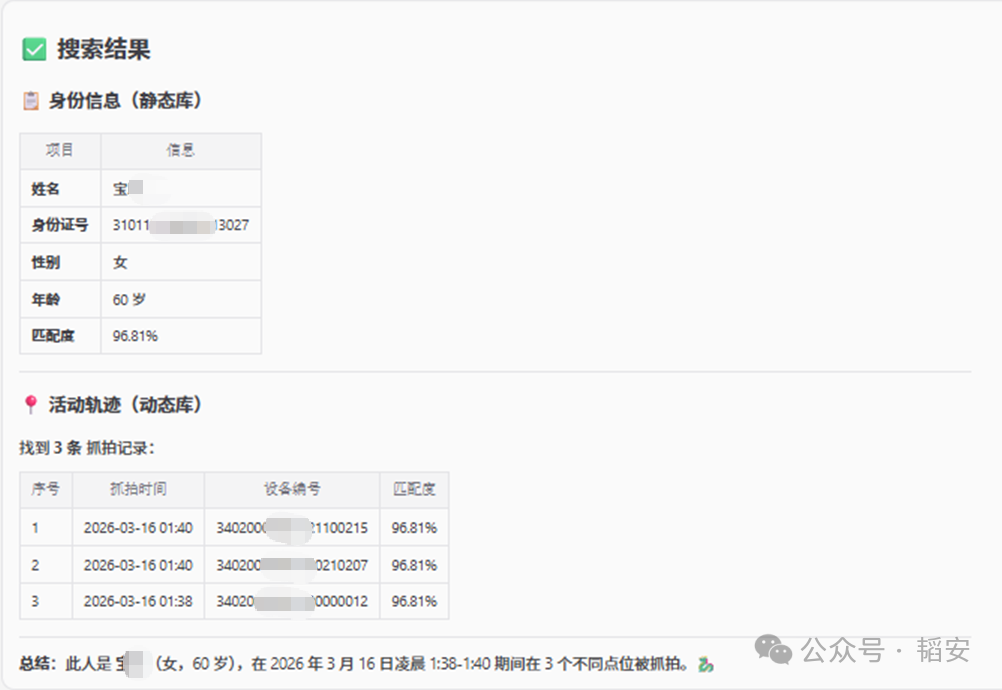The image size is (1002, 690).
Task: Click the 匹配度 label in identity table
Action: point(53,335)
